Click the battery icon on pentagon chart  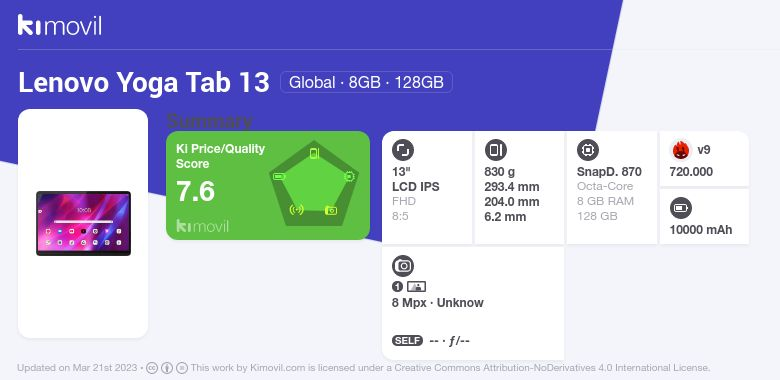[279, 176]
